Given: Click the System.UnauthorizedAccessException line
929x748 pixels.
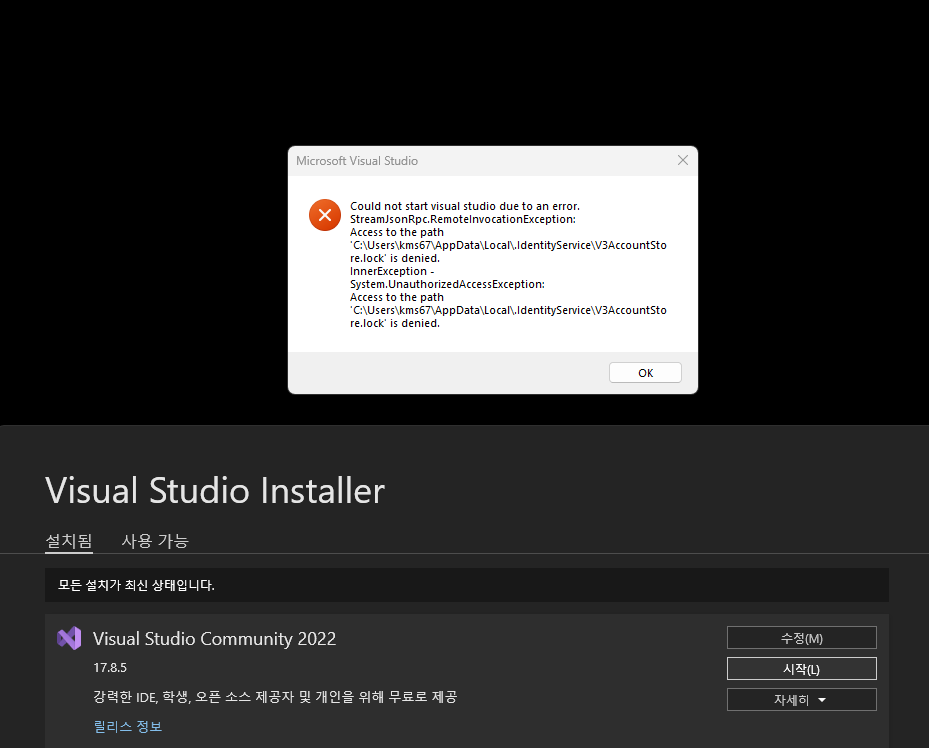Looking at the screenshot, I should (x=447, y=284).
